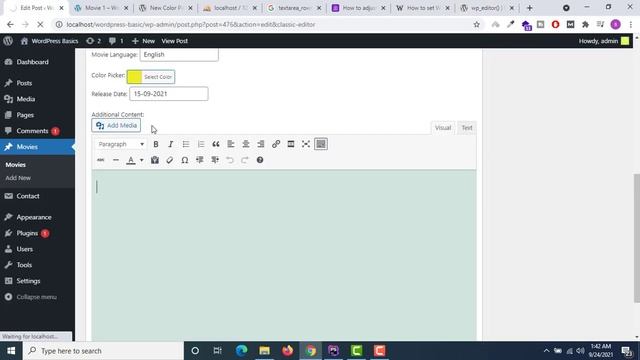Click New in the admin bar
The image size is (640, 360).
click(143, 41)
